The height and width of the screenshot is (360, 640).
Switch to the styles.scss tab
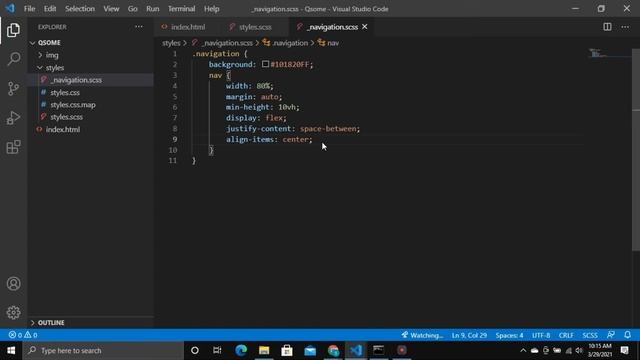point(255,27)
